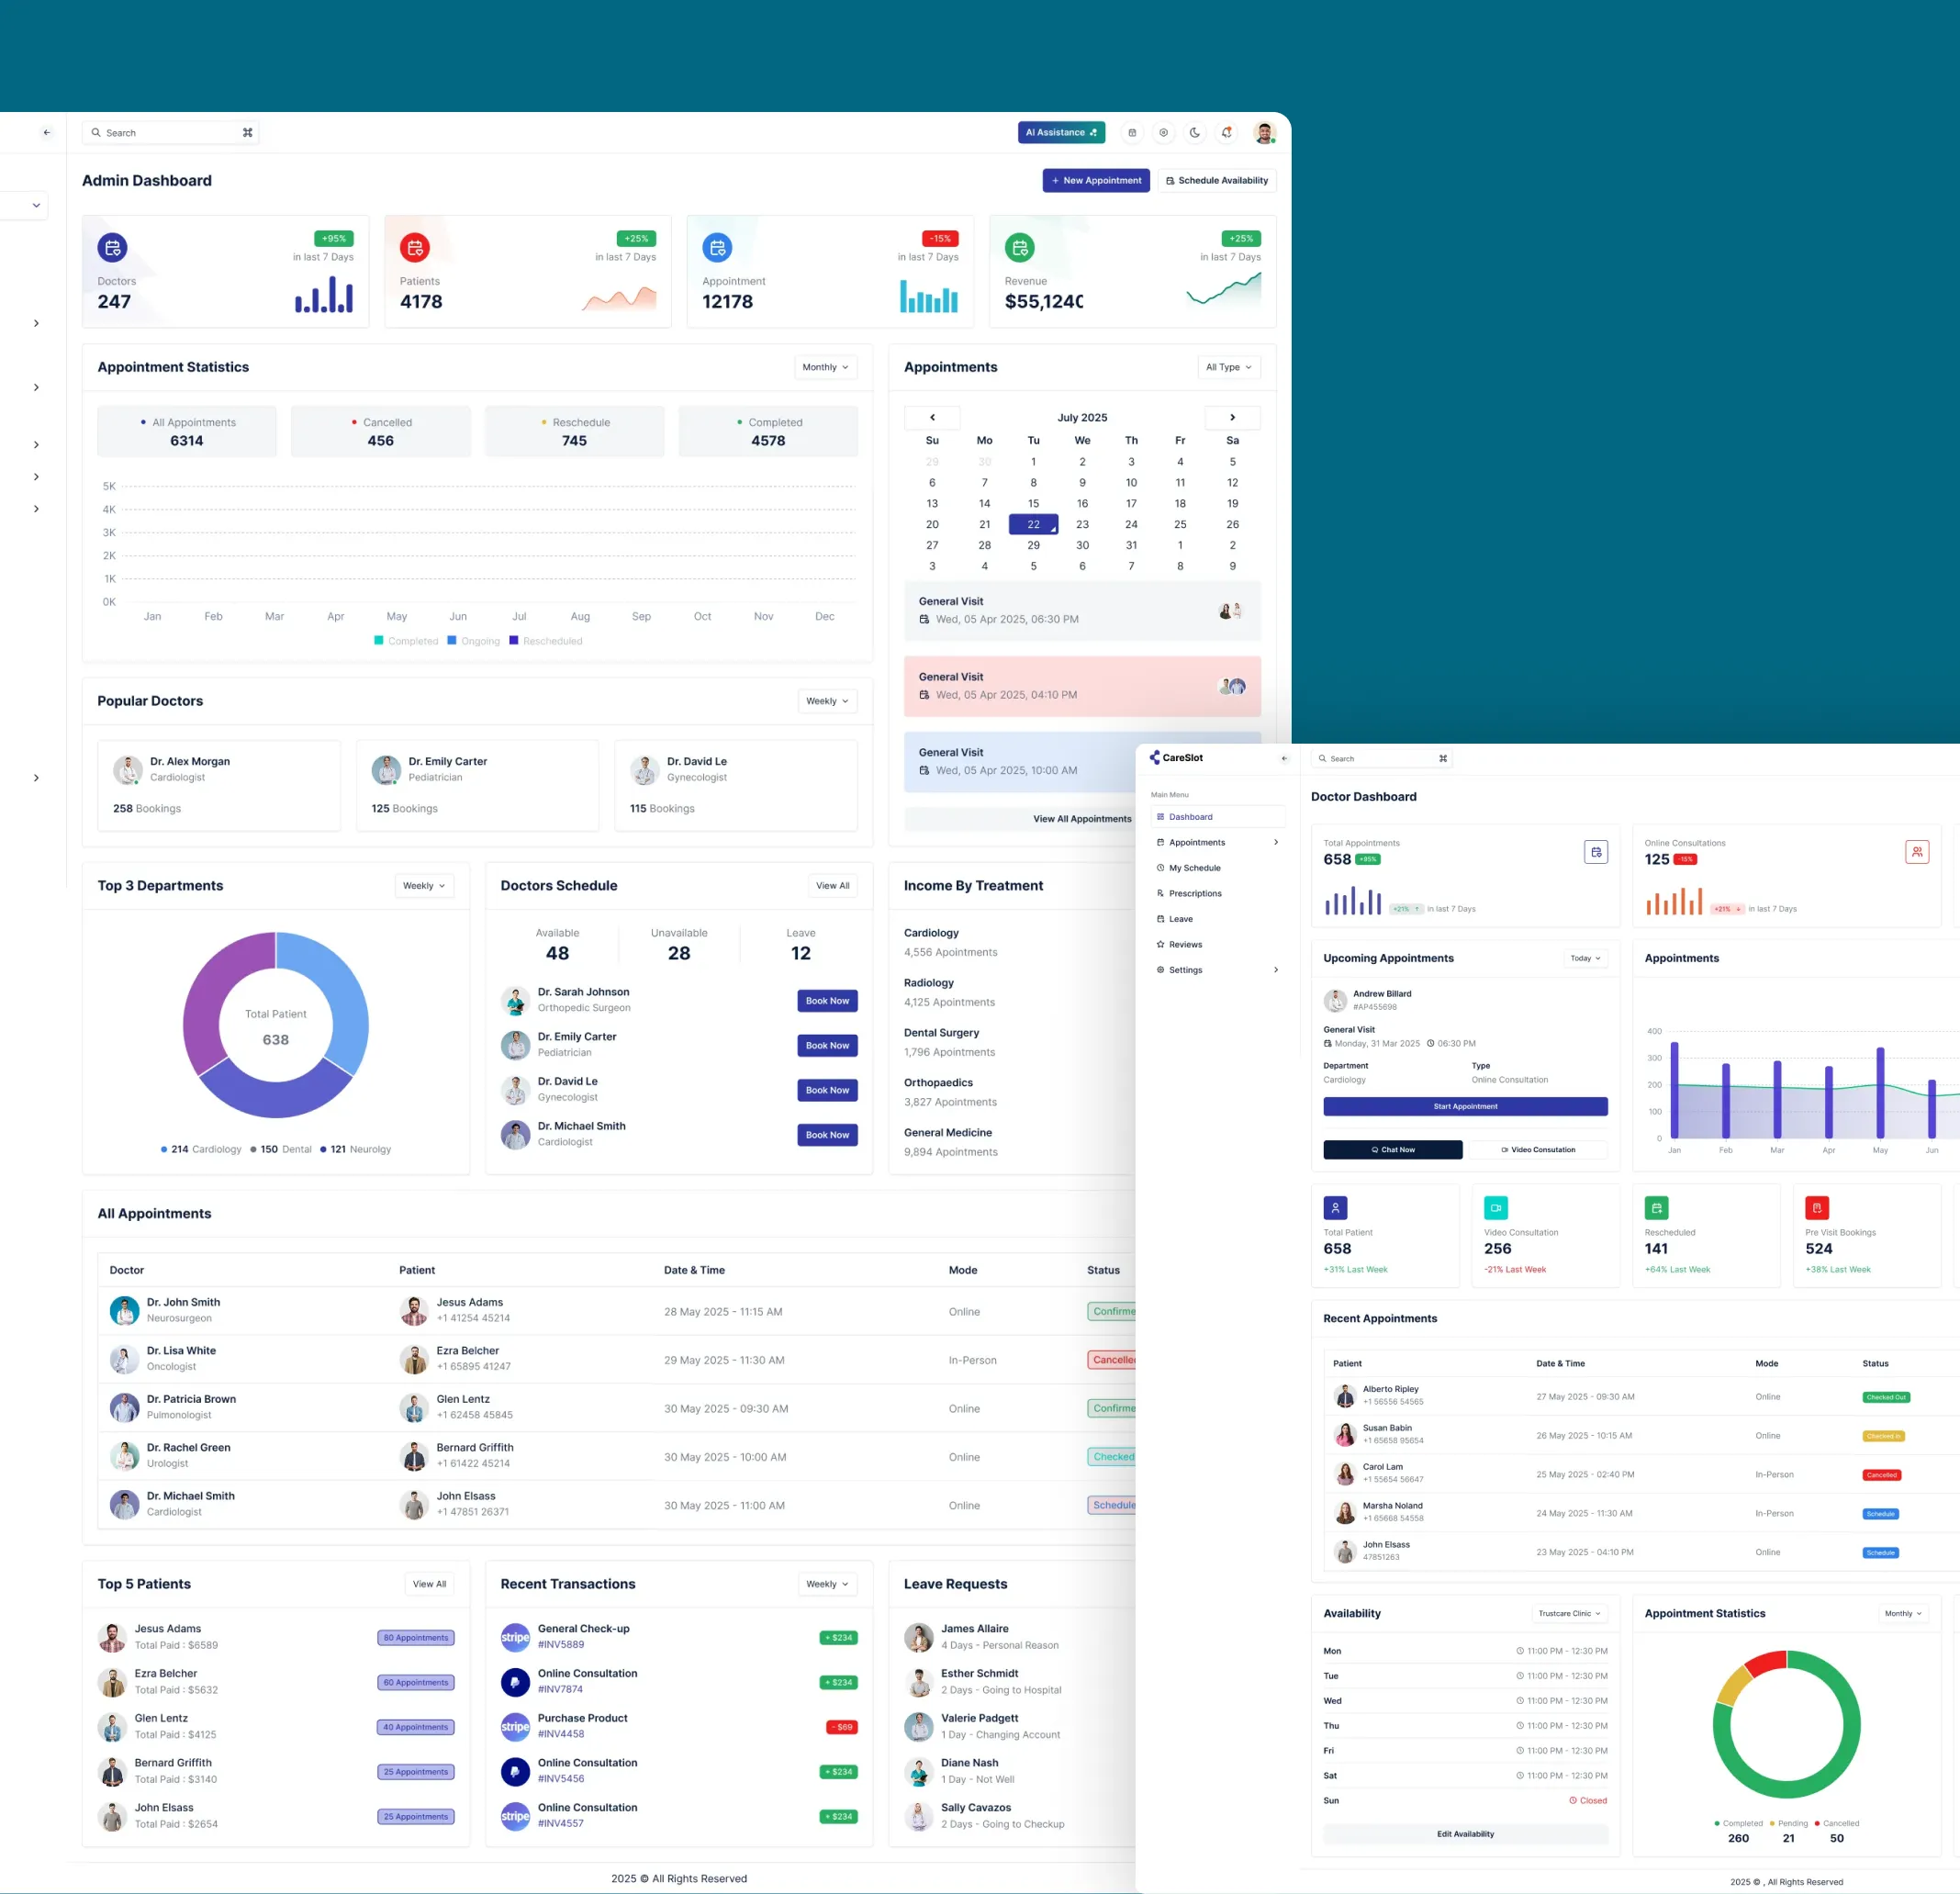
Task: Collapse admin sidebar with back arrow
Action: 47,132
